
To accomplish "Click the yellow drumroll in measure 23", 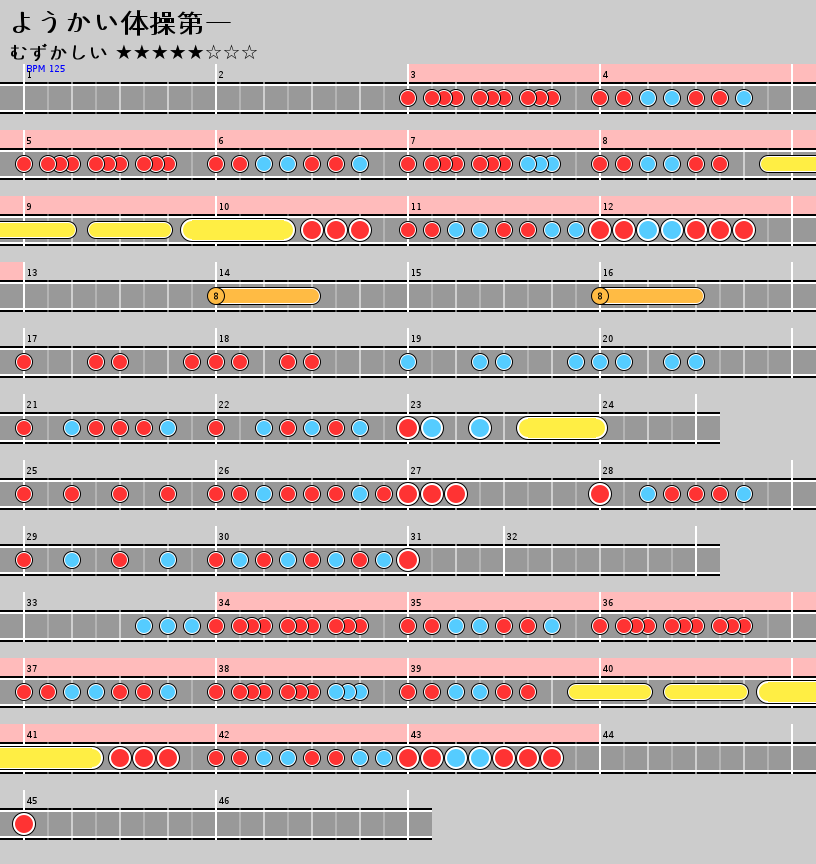I will click(x=561, y=428).
